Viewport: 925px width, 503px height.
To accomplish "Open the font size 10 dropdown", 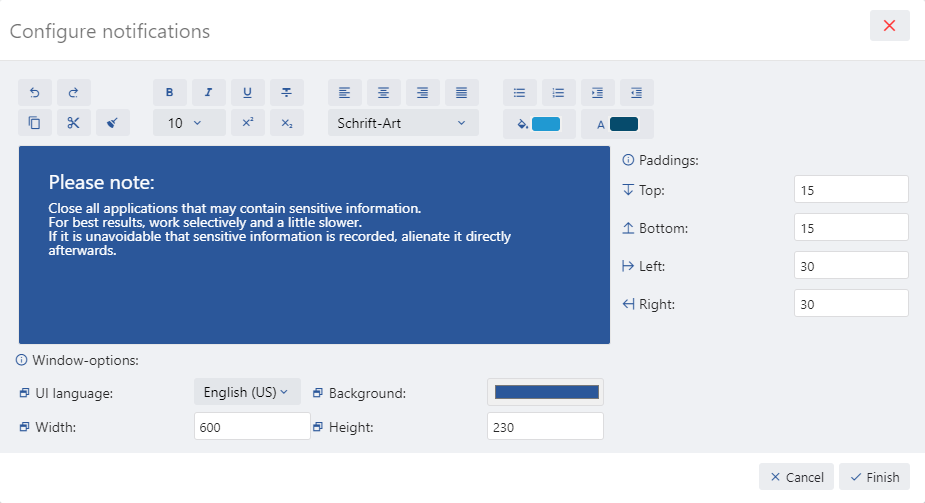I will click(x=188, y=123).
